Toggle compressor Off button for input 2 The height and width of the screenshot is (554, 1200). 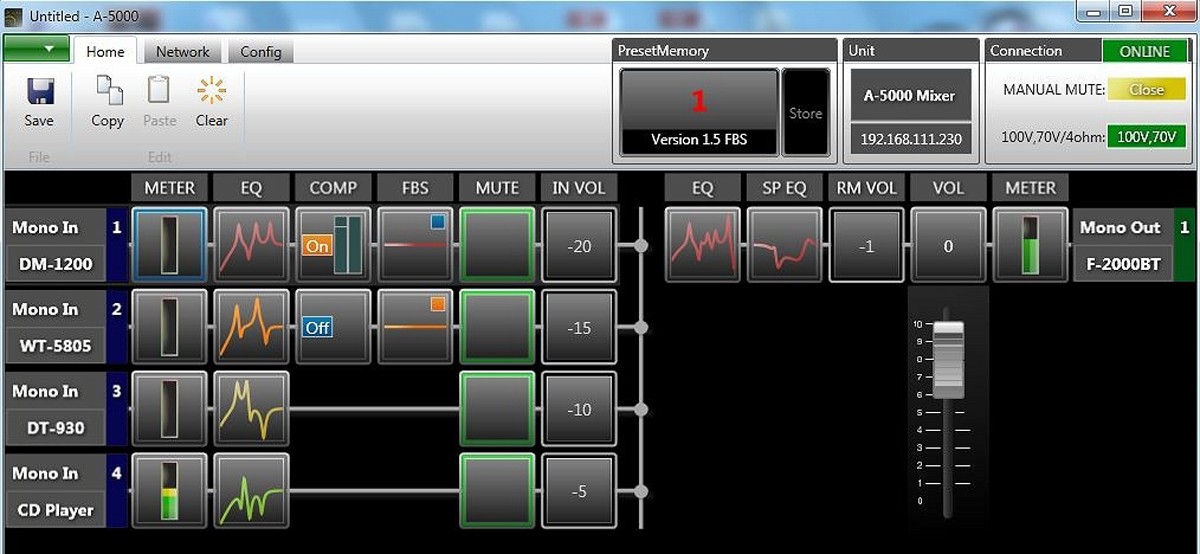pos(317,328)
